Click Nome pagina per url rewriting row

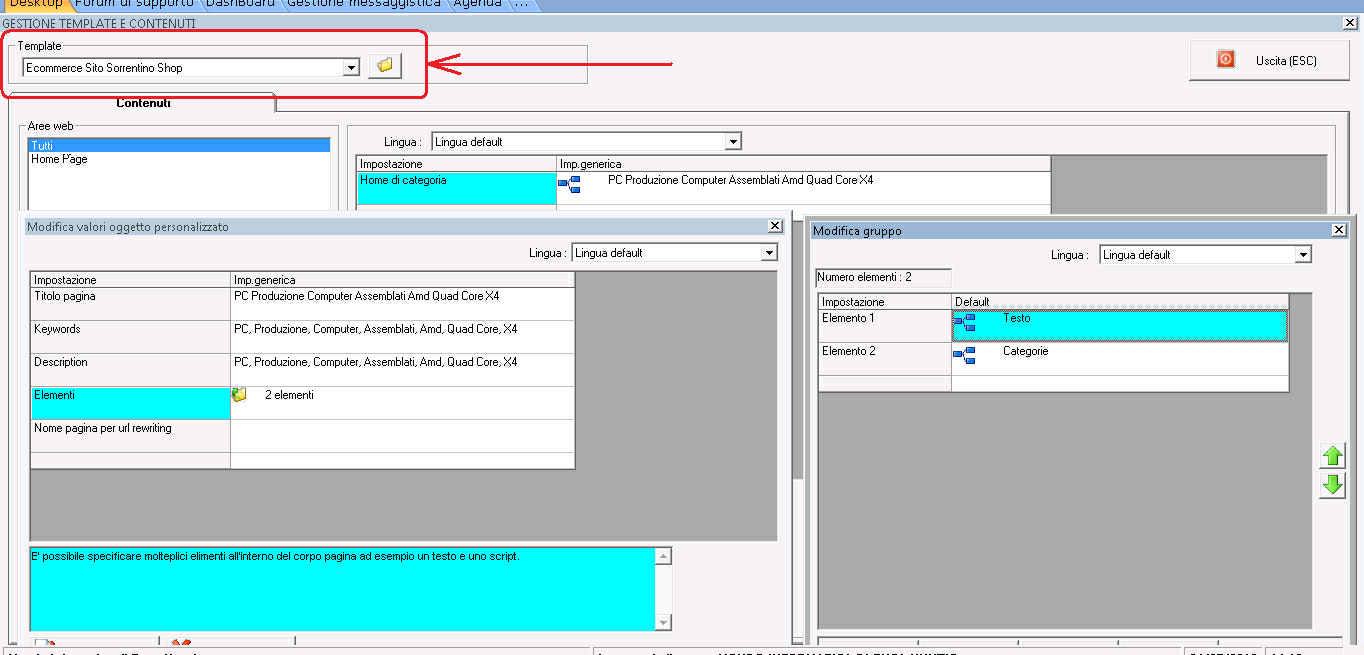(x=130, y=436)
